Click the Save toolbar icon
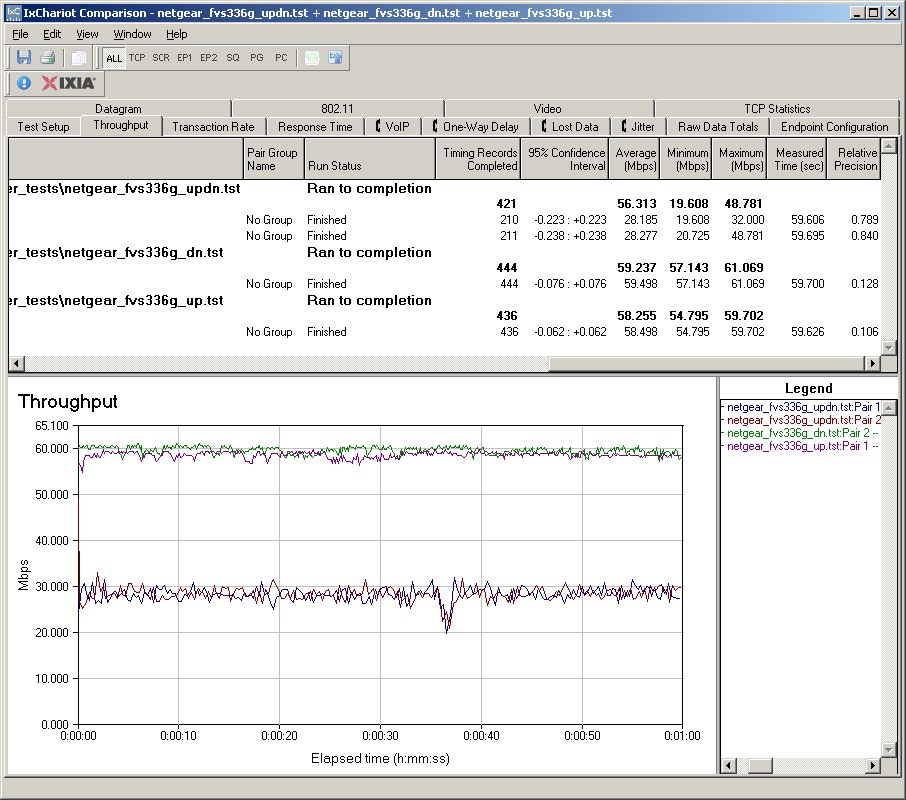This screenshot has height=800, width=906. [24, 58]
